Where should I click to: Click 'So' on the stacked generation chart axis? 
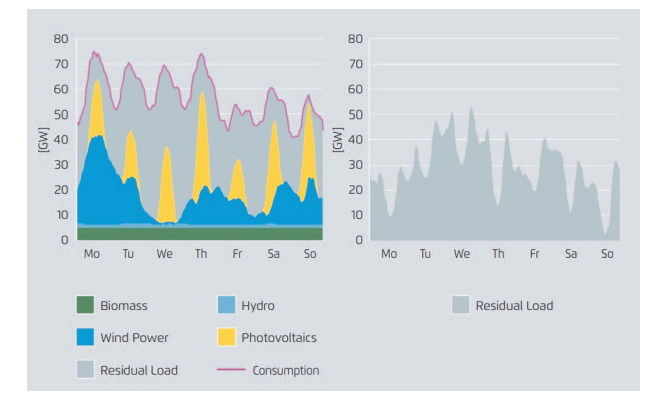(310, 254)
